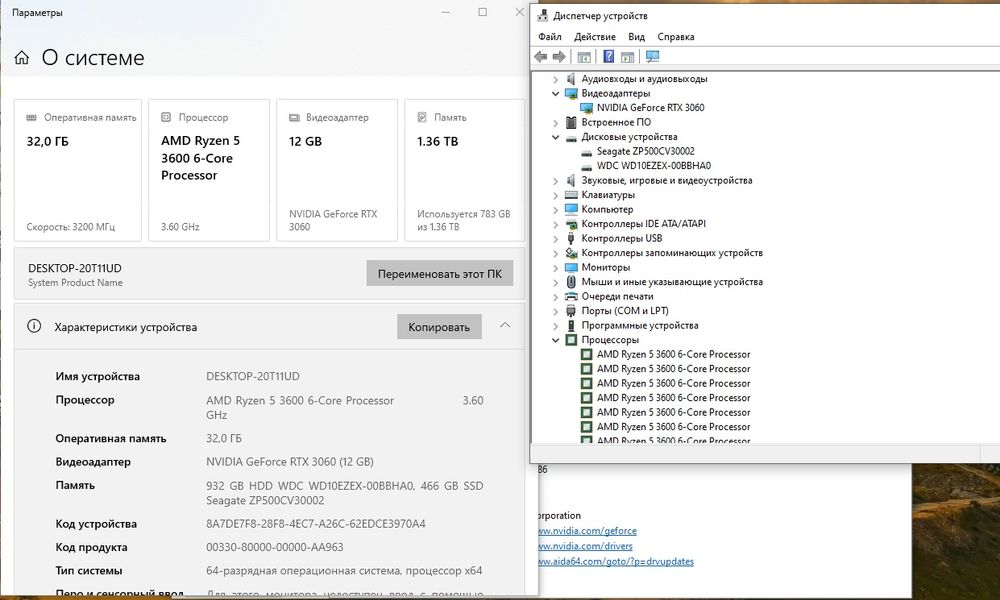Screen dimensions: 1000x600
Task: Click the WDC WD10EZEX disk icon
Action: (x=587, y=166)
